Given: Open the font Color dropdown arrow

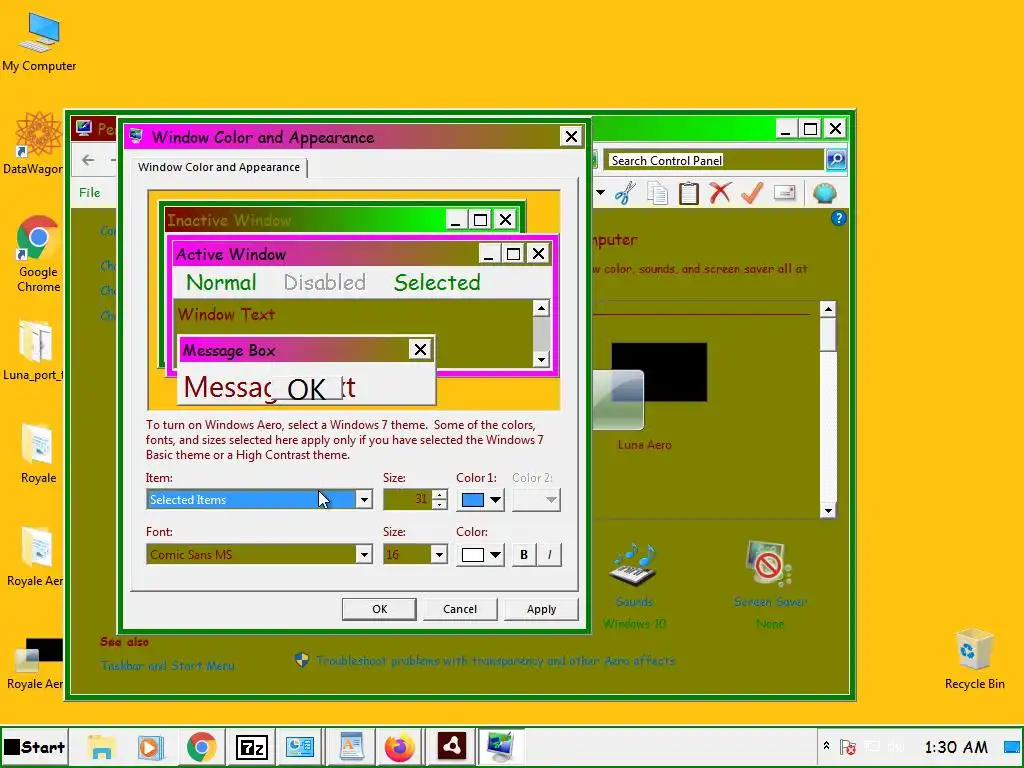Looking at the screenshot, I should (496, 555).
